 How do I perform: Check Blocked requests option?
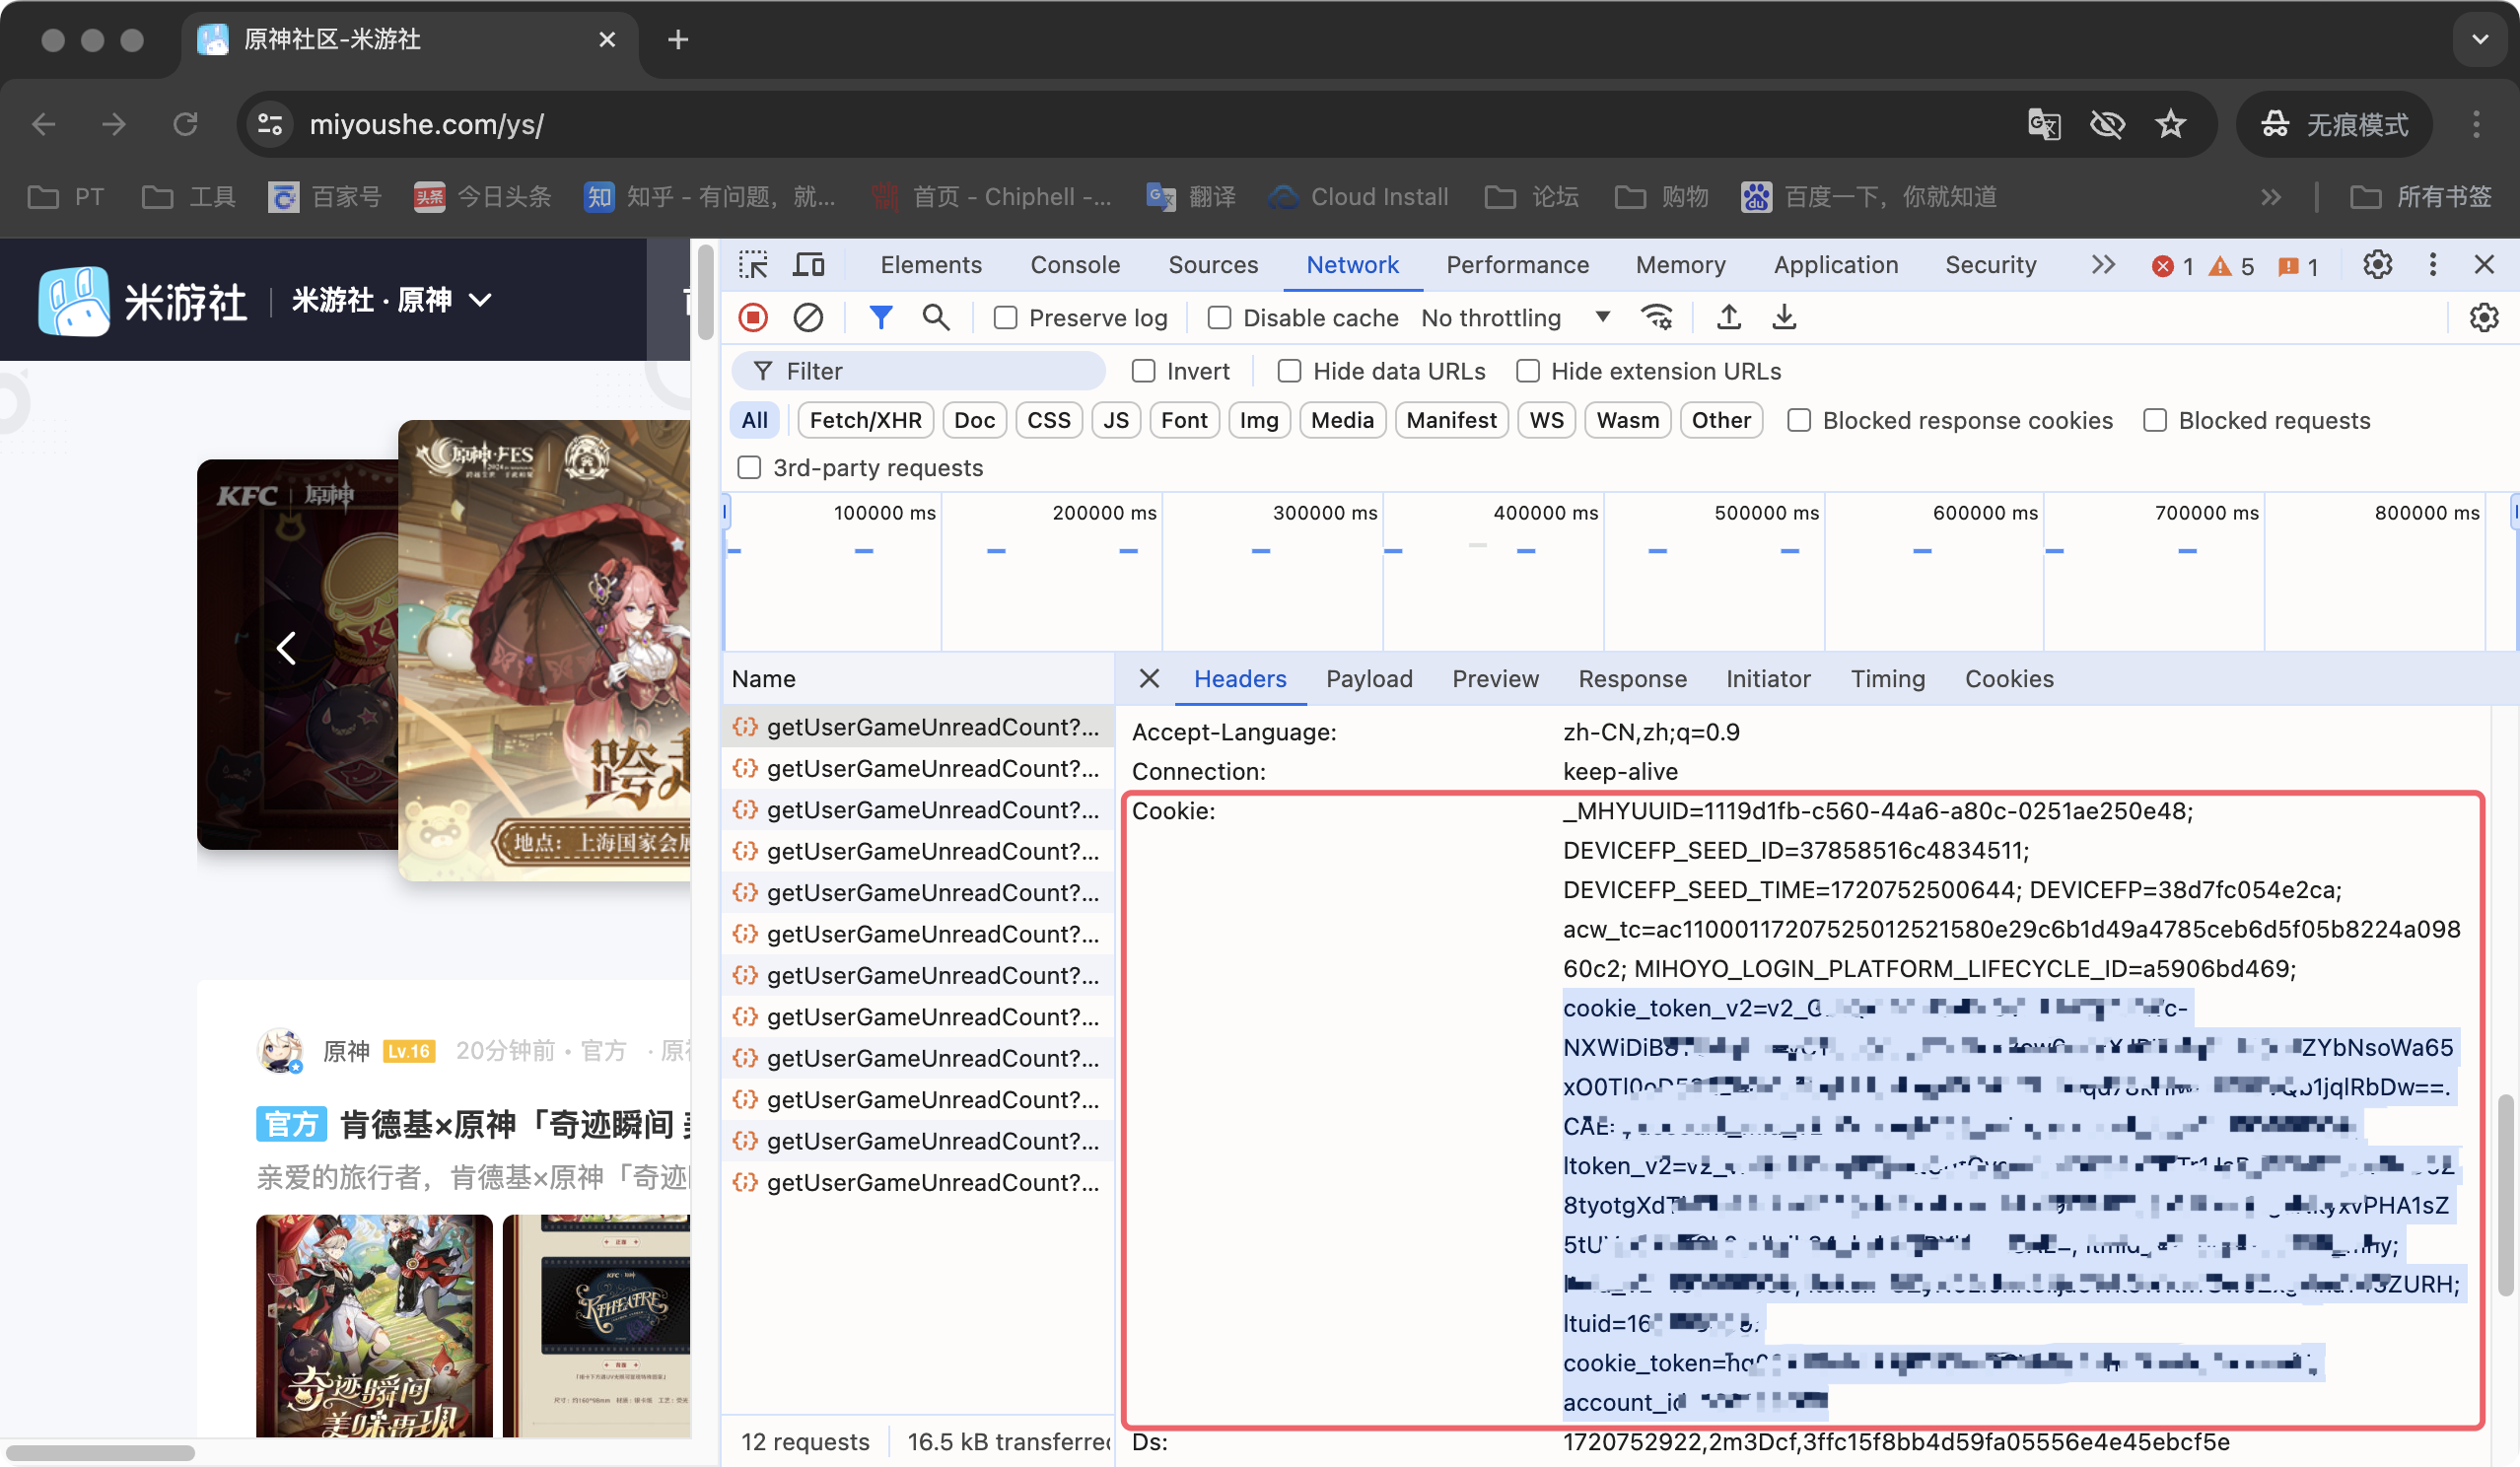tap(2155, 420)
